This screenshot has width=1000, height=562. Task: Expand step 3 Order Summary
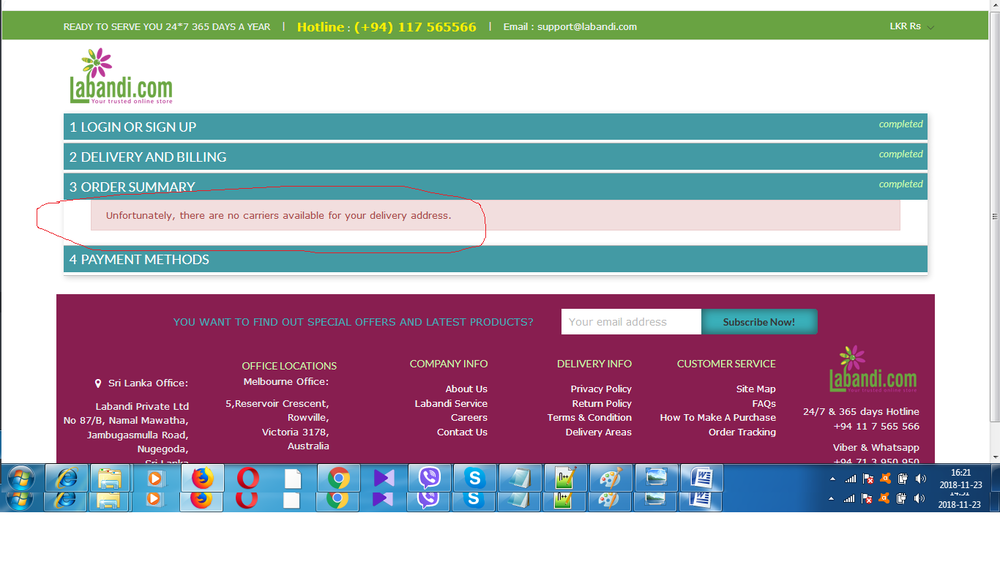coord(495,186)
